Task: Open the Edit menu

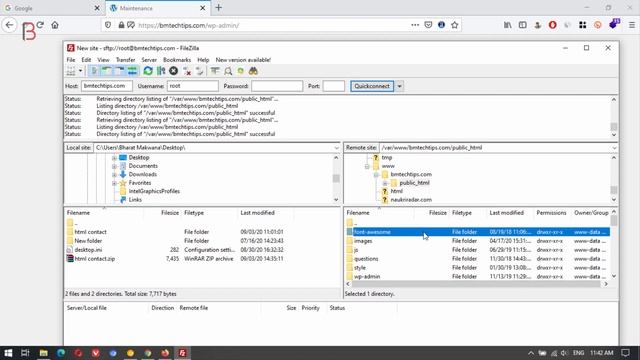Action: [86, 60]
